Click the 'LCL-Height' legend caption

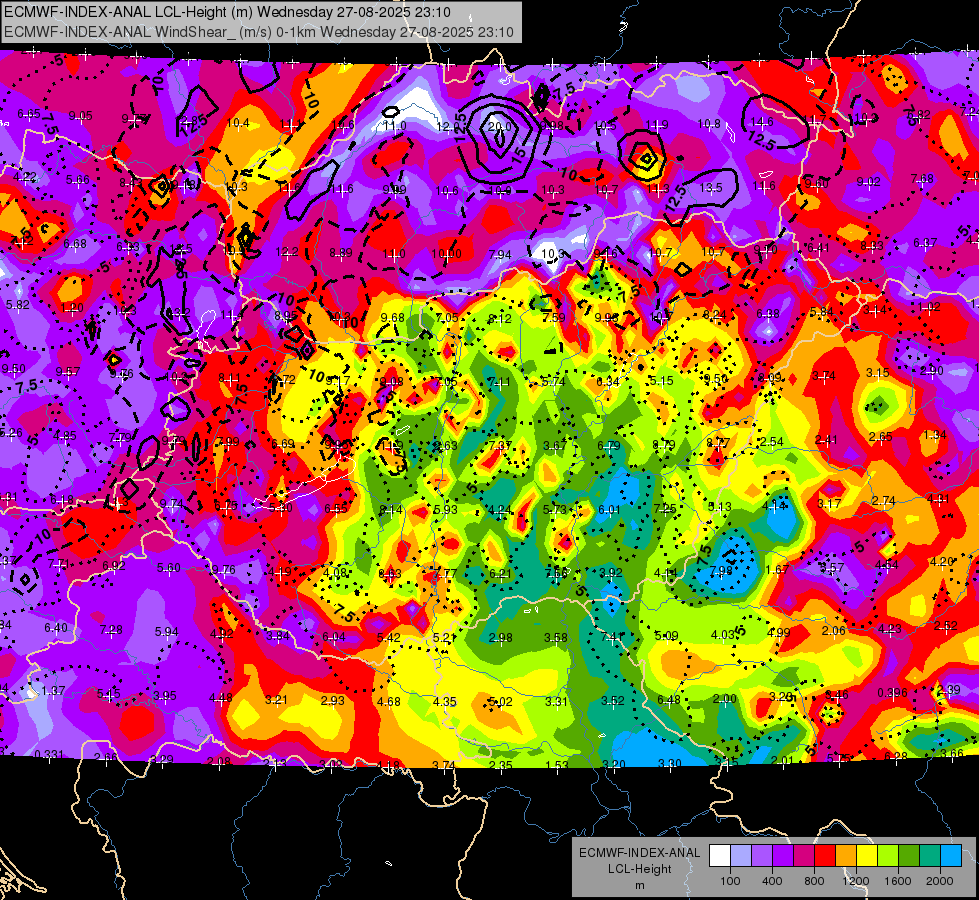pyautogui.click(x=639, y=869)
